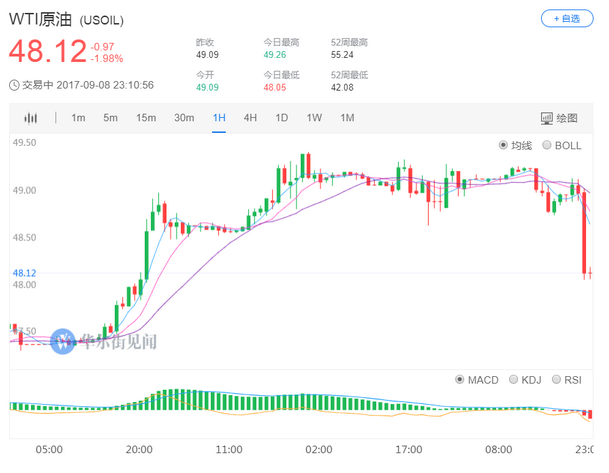The image size is (609, 473).
Task: Switch to the 1D daily tab
Action: (282, 118)
